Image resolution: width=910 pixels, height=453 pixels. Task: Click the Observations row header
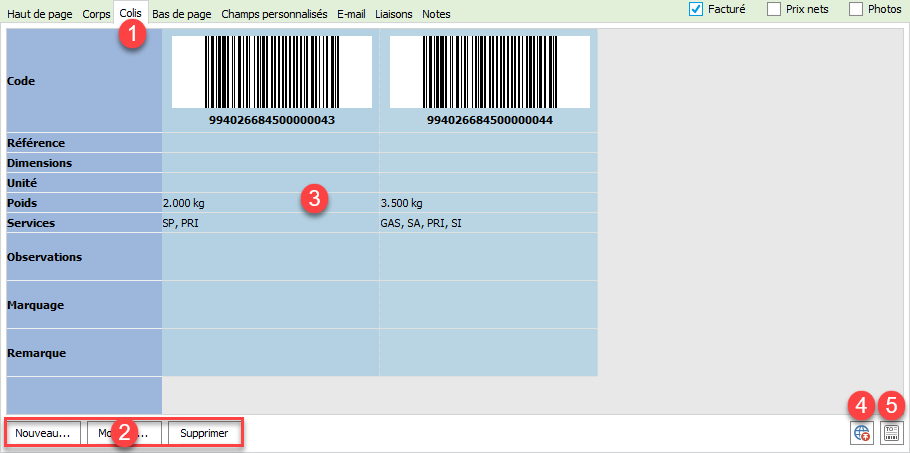(x=84, y=256)
